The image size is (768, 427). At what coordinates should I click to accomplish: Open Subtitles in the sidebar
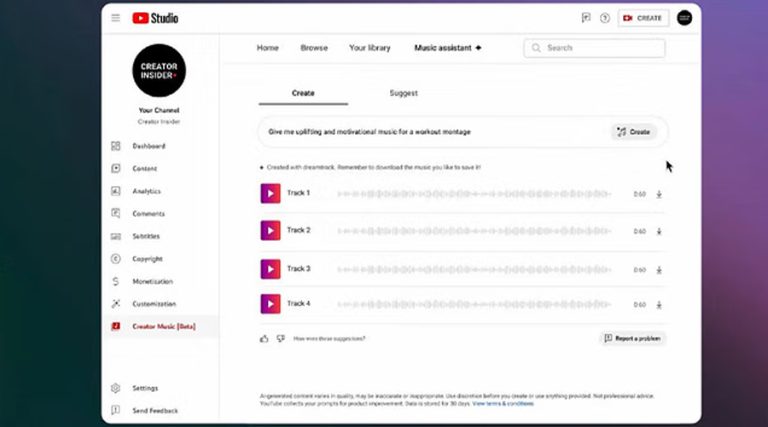[146, 236]
